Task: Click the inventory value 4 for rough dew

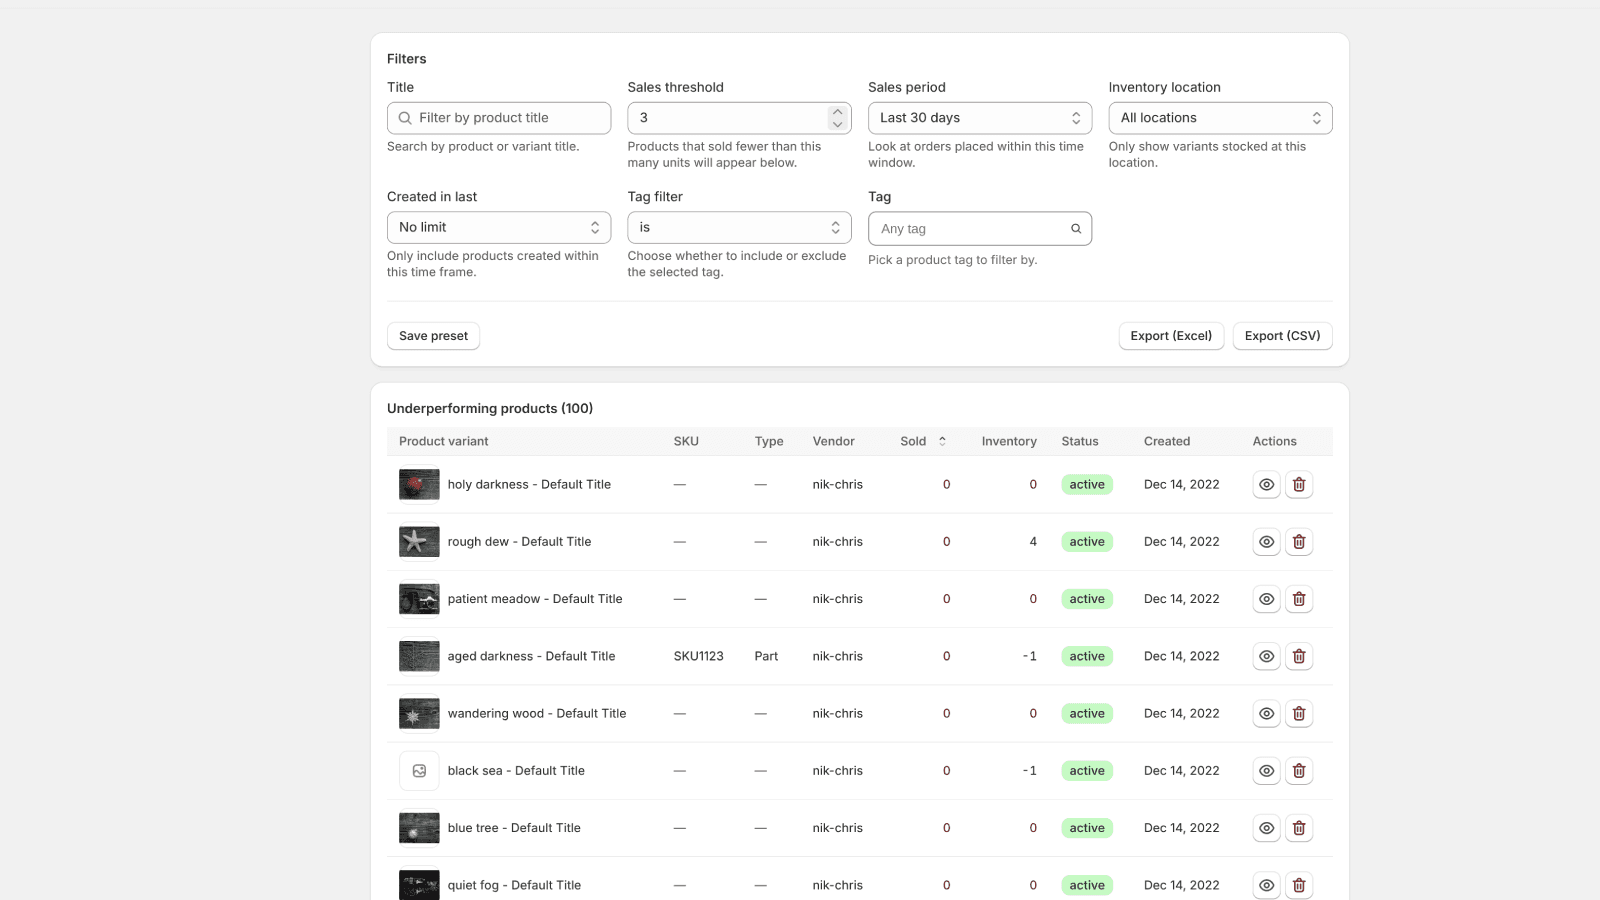Action: [x=1033, y=542]
